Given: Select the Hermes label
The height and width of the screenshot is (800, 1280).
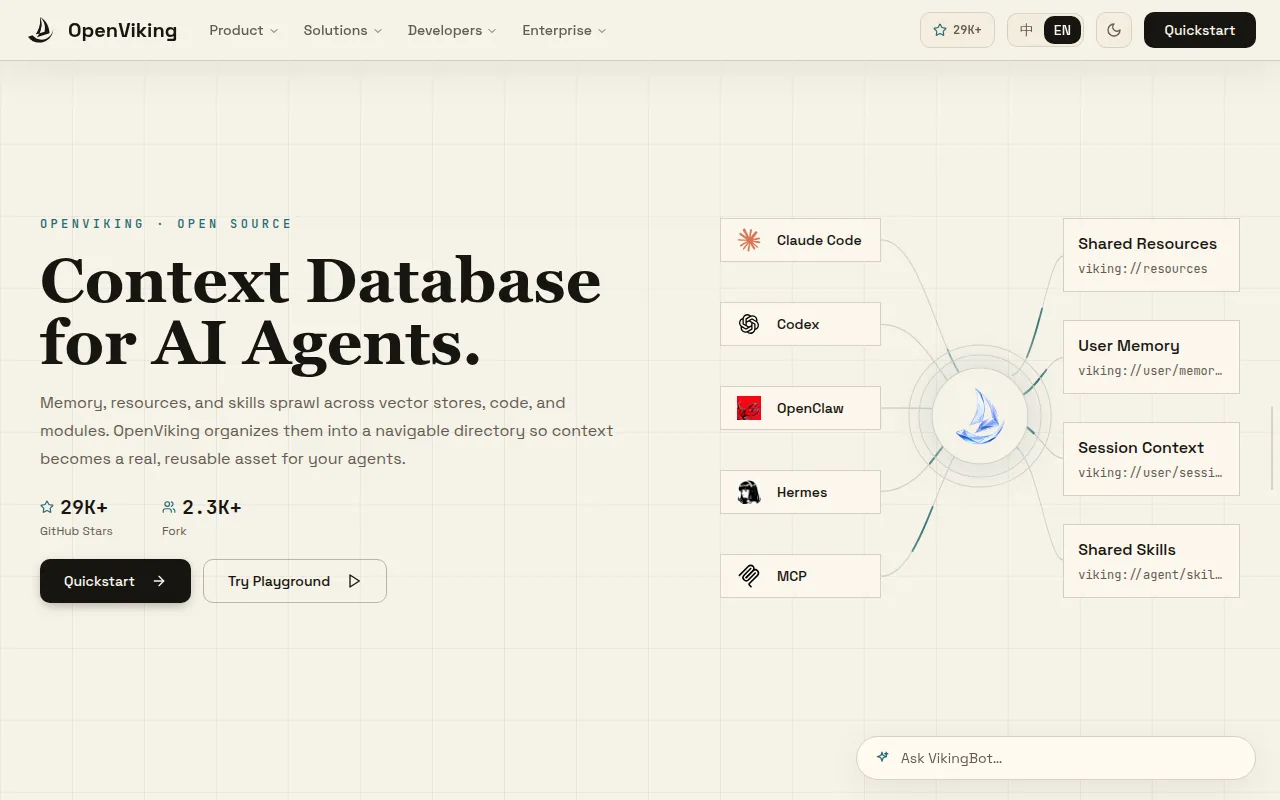Looking at the screenshot, I should tap(802, 492).
